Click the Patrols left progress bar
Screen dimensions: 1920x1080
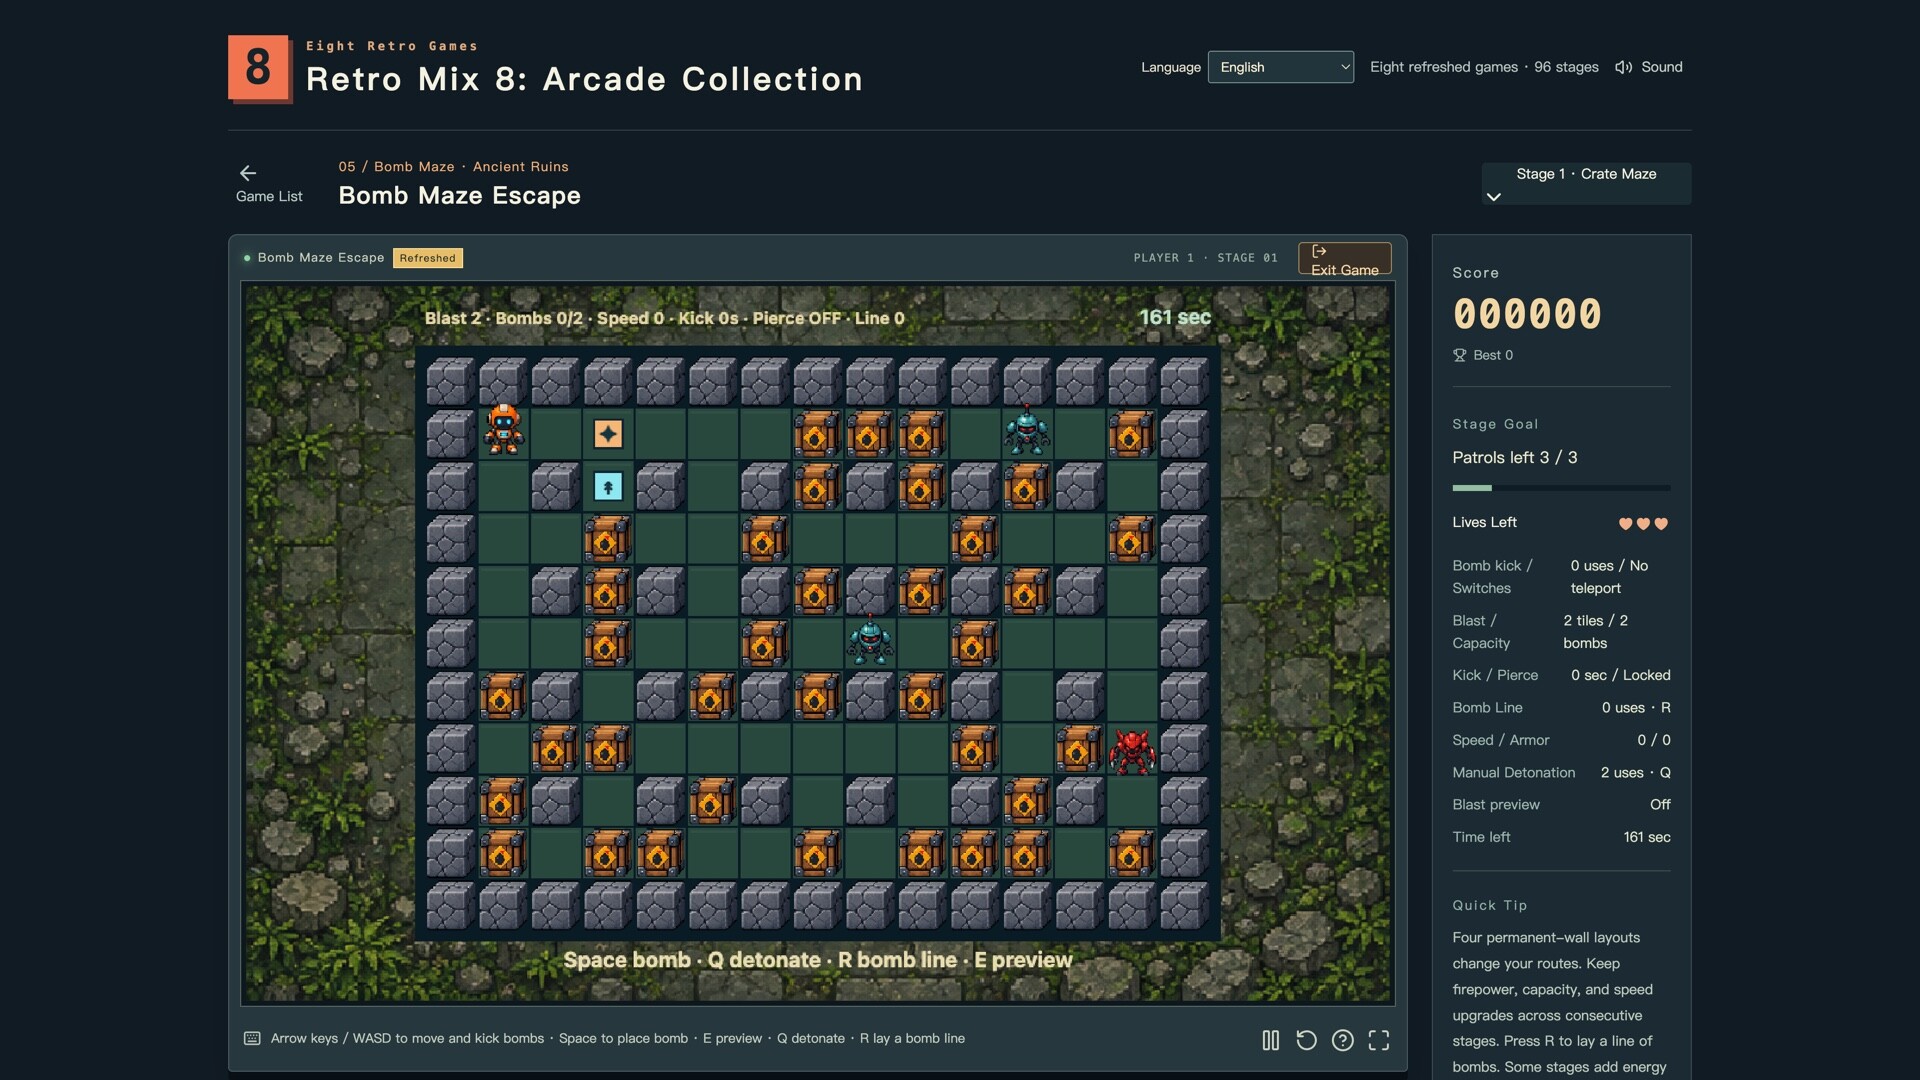1561,488
